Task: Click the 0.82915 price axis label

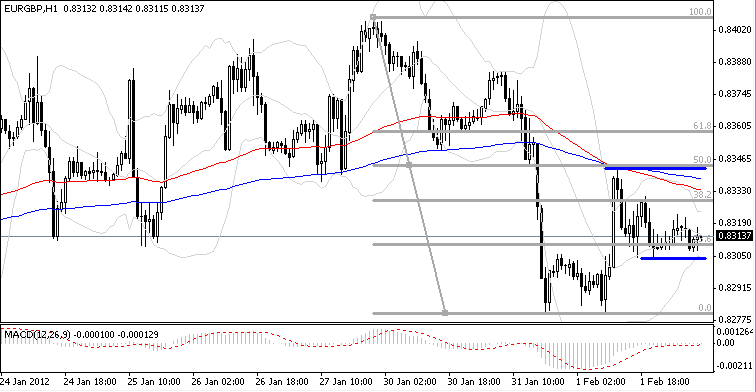Action: 734,288
